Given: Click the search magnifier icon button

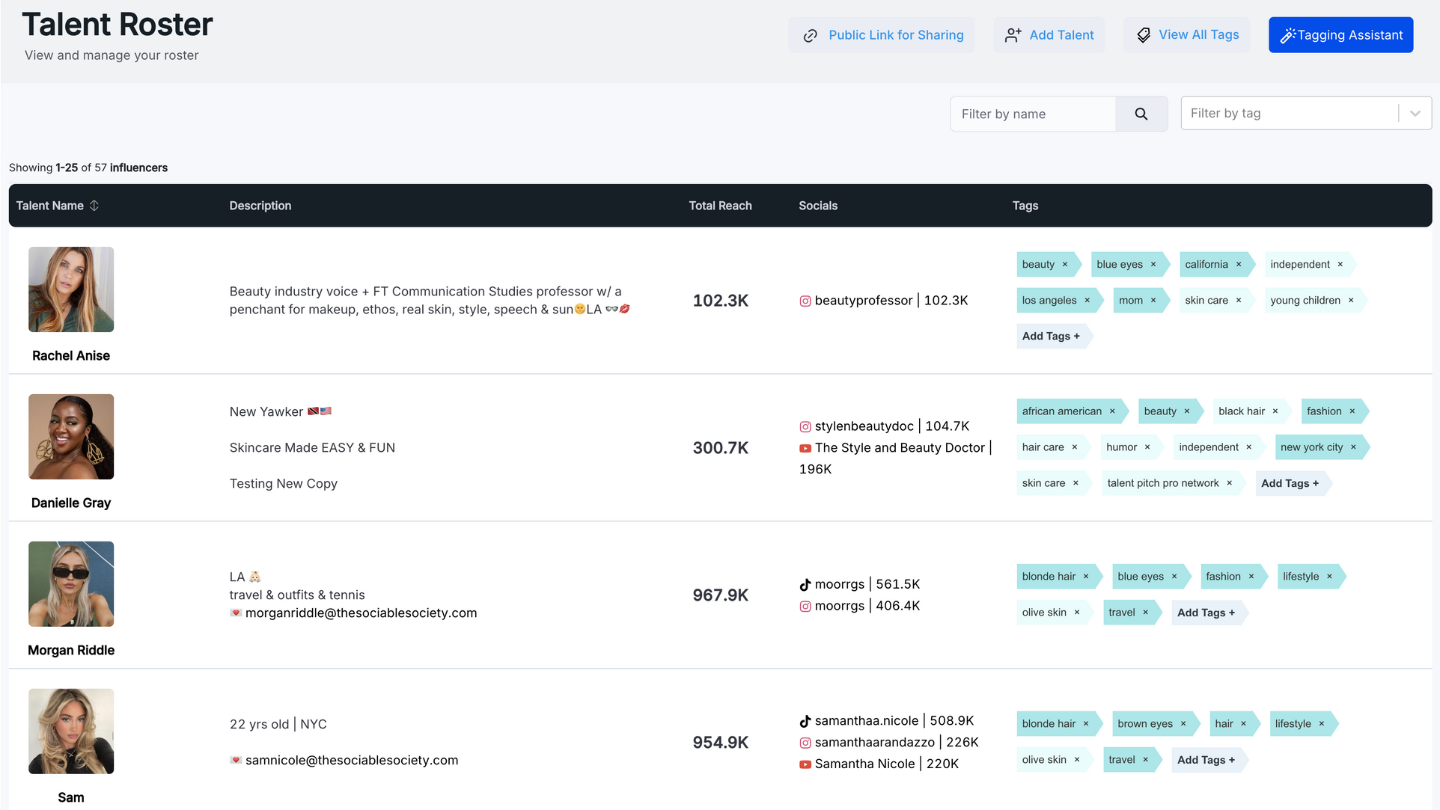Looking at the screenshot, I should [x=1141, y=114].
